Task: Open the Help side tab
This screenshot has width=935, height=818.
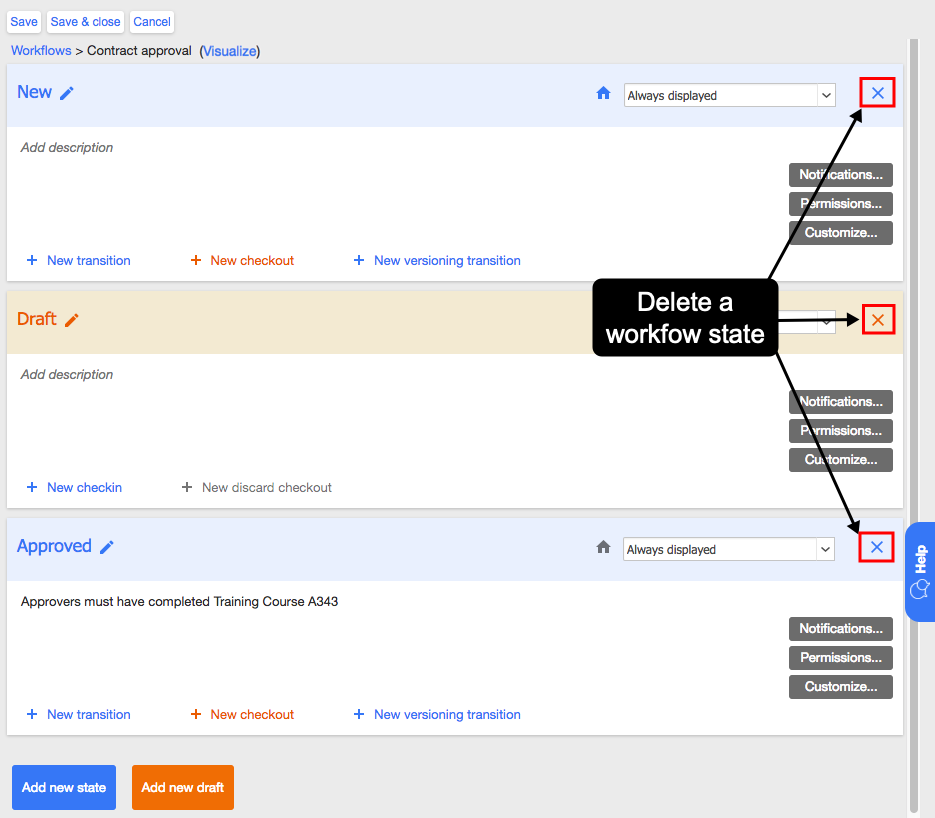Action: (x=920, y=572)
